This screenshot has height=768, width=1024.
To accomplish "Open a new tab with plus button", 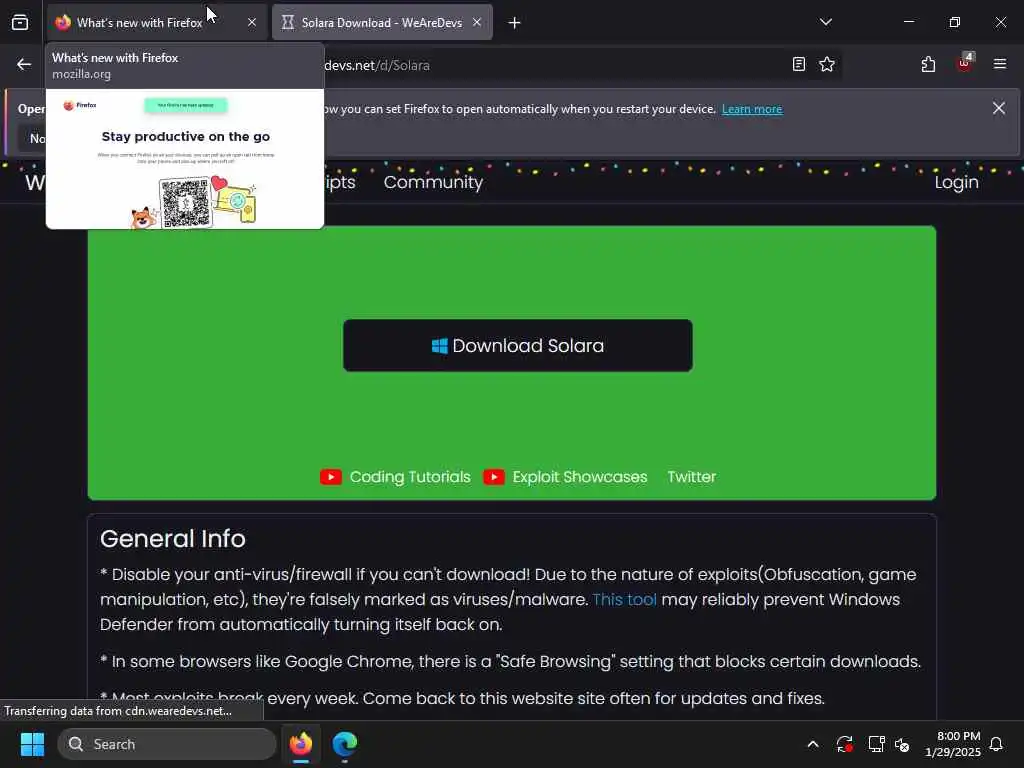I will tap(515, 24).
